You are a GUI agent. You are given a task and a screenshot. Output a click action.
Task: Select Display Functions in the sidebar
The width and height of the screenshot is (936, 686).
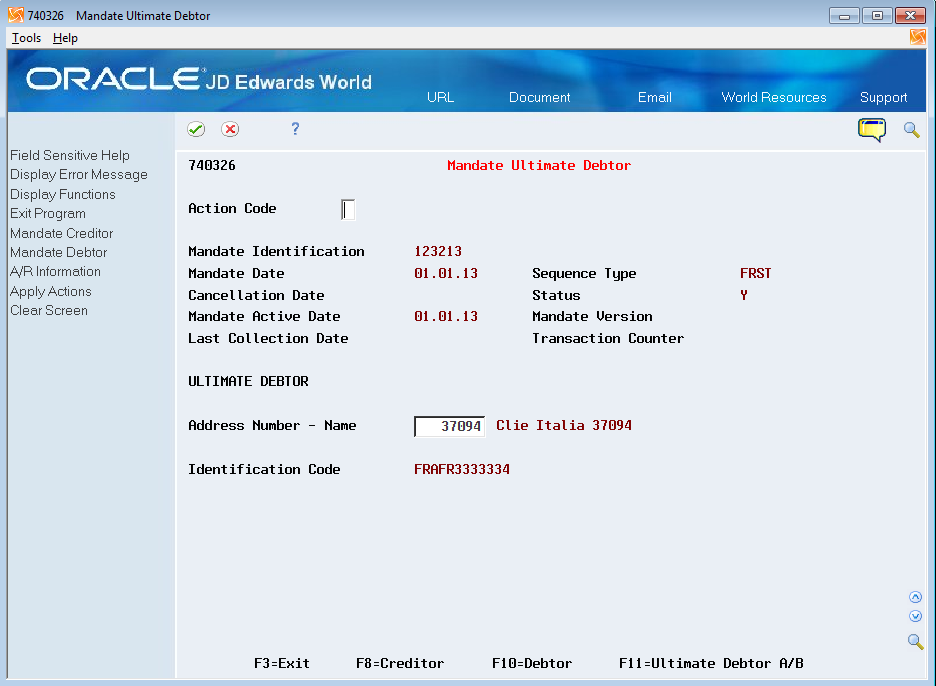pyautogui.click(x=63, y=194)
